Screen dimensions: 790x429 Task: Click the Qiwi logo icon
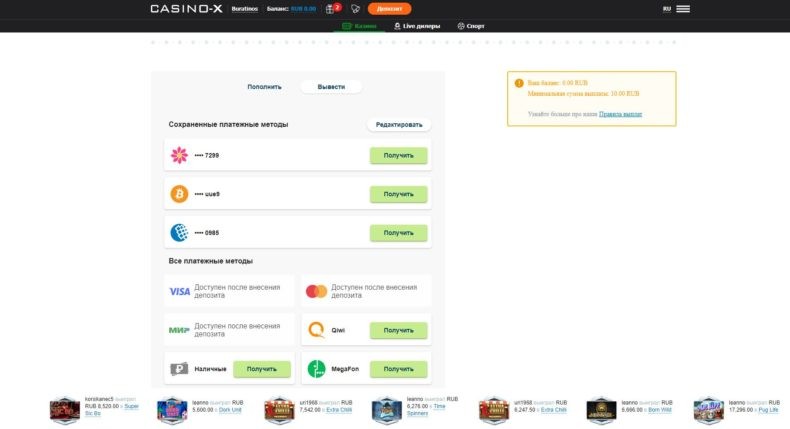click(316, 330)
